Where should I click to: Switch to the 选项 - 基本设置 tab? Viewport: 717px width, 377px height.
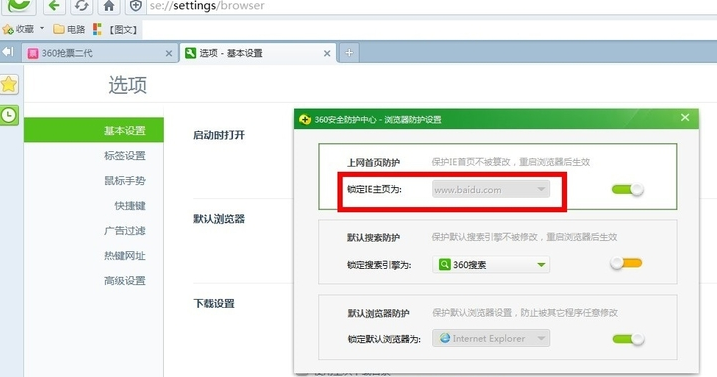click(x=258, y=53)
